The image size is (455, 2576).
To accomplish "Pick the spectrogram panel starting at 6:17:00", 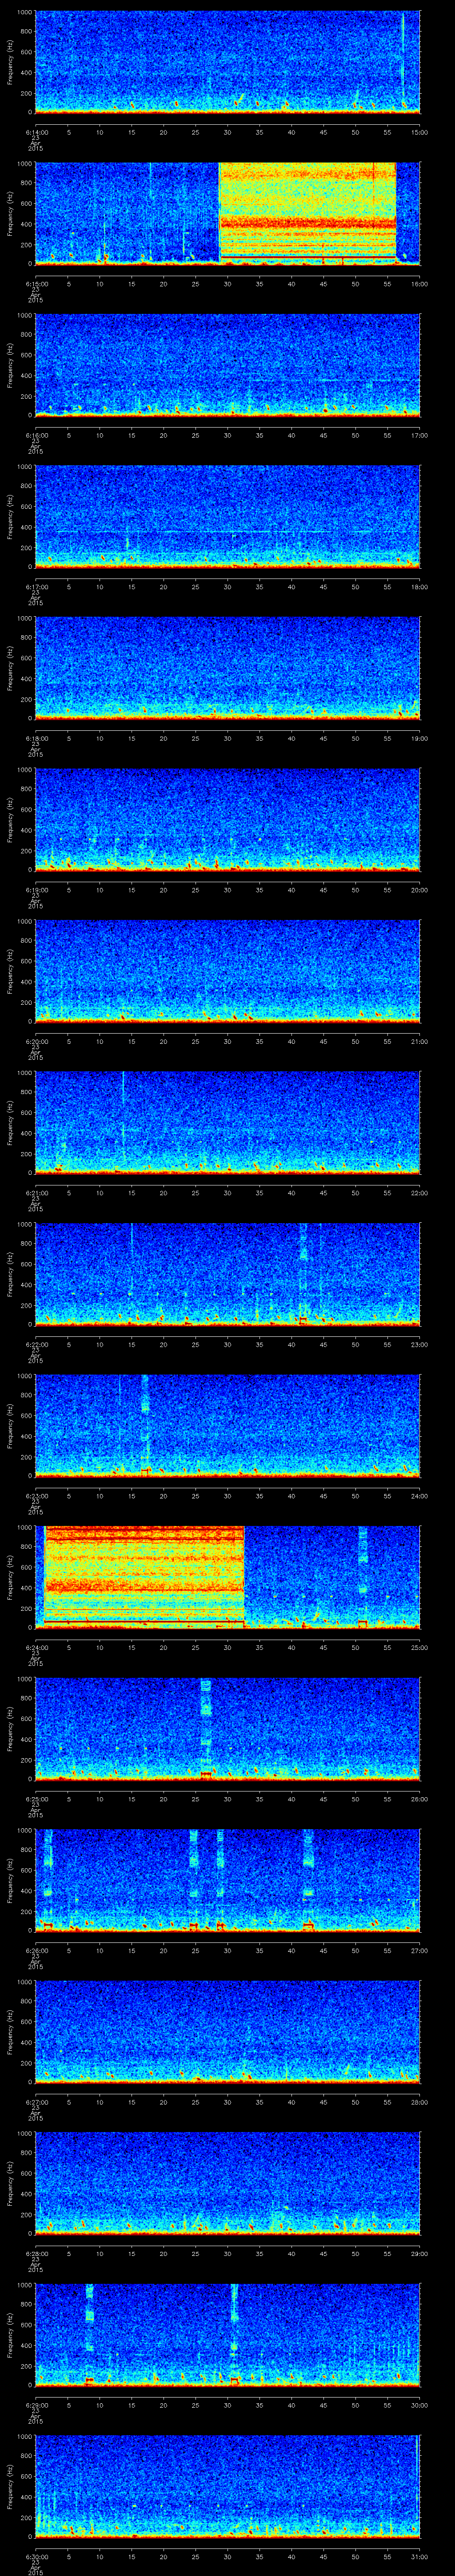I will pos(228,516).
